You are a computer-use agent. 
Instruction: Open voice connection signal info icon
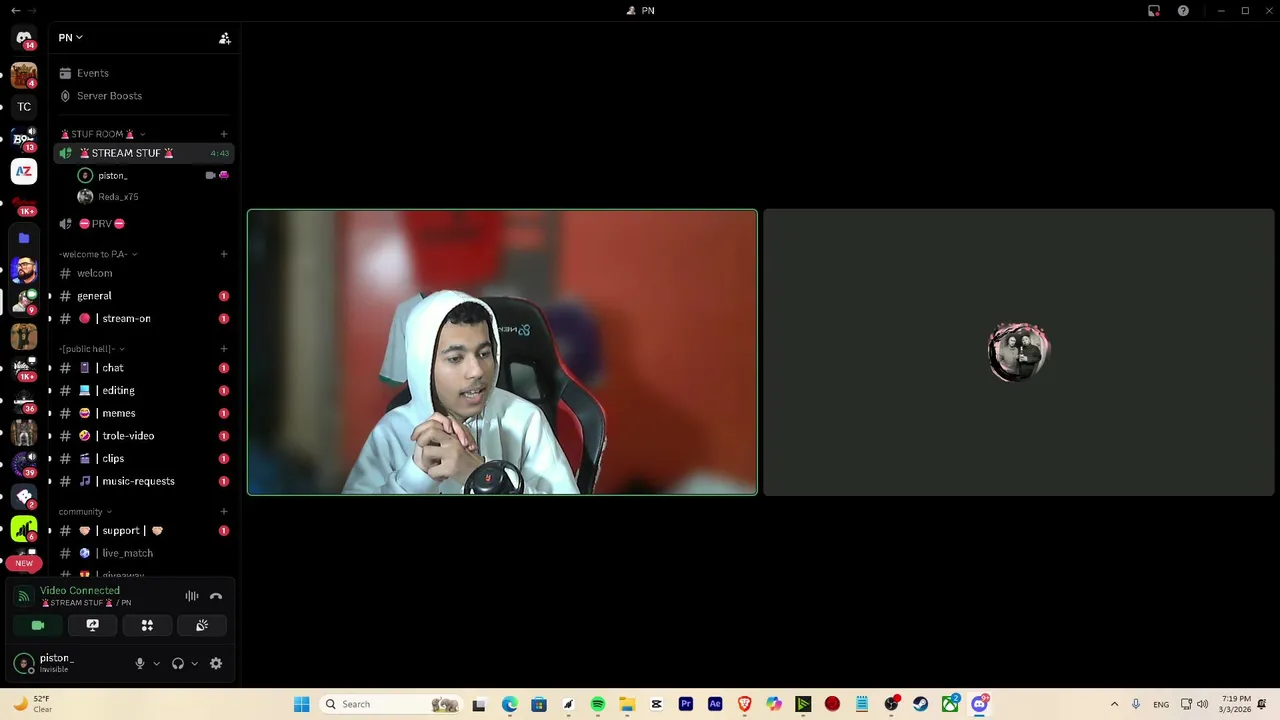pyautogui.click(x=24, y=596)
